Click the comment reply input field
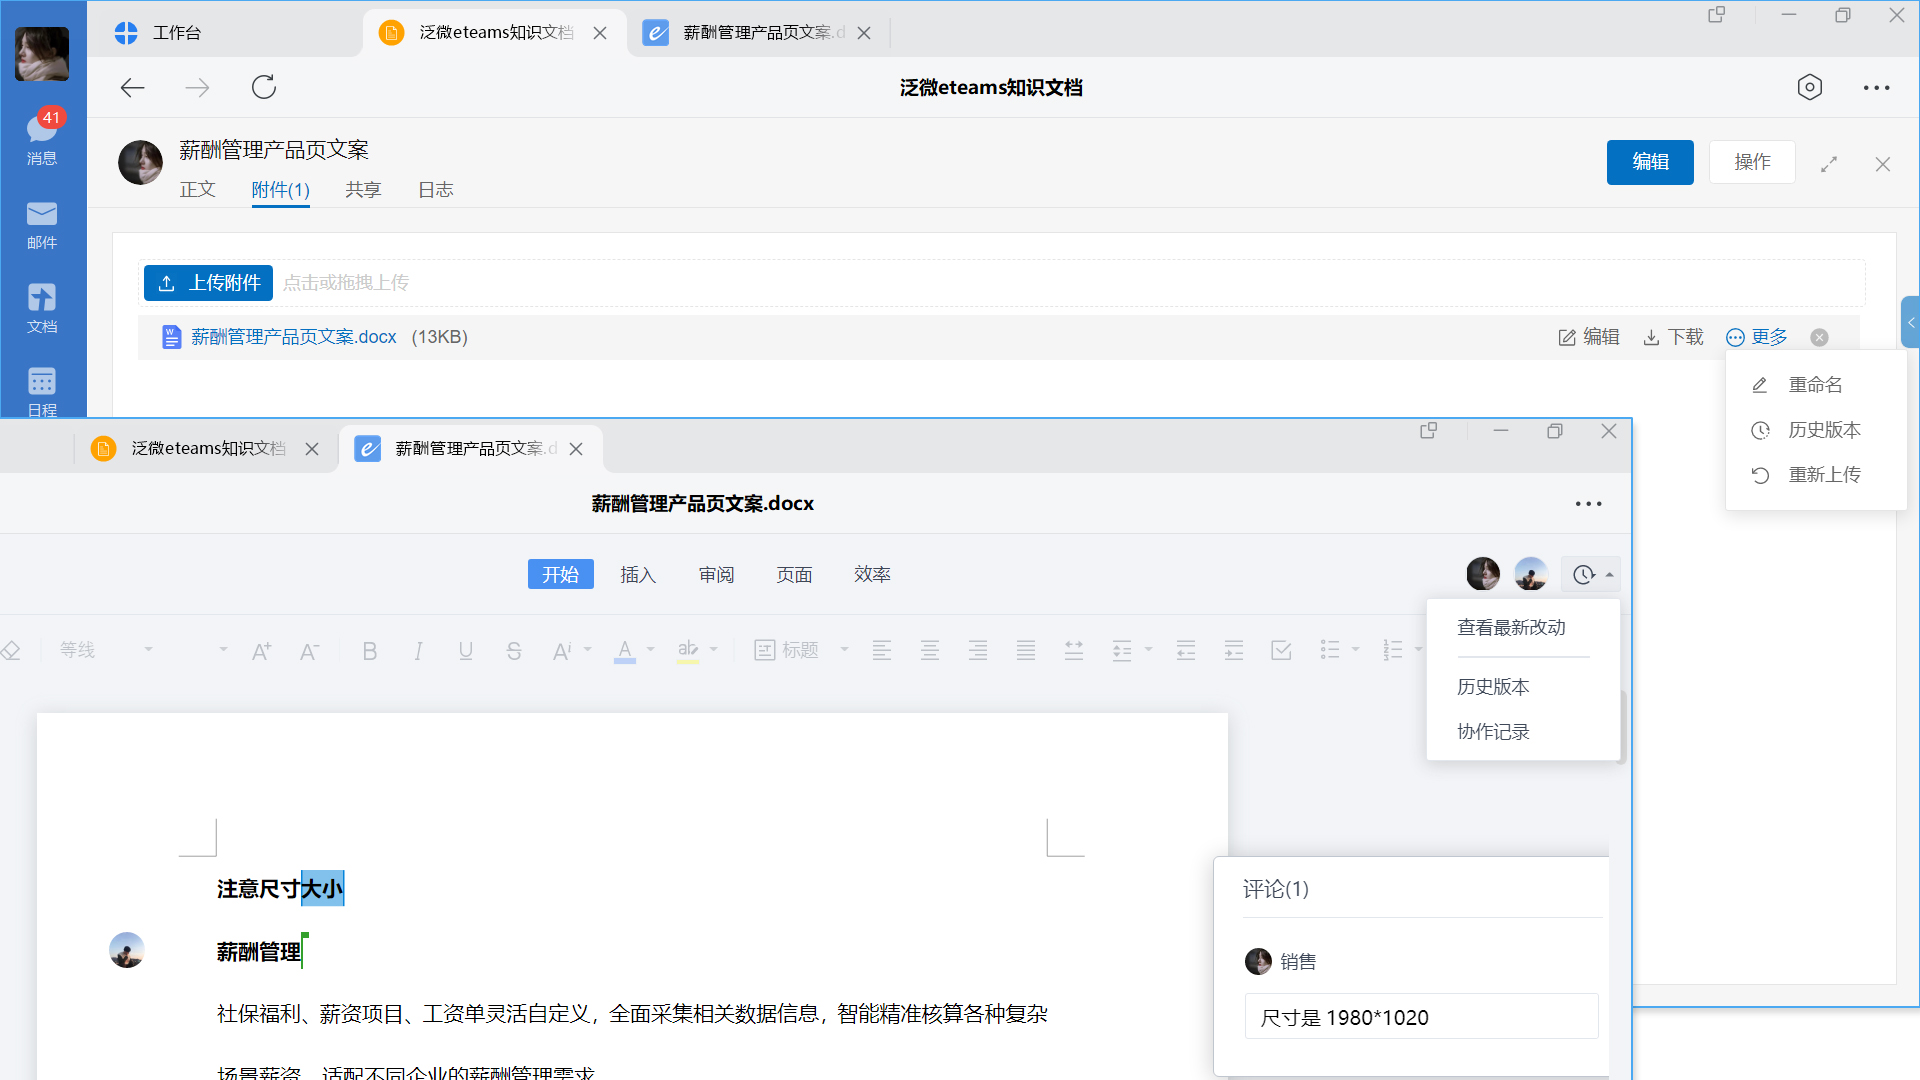Image resolution: width=1920 pixels, height=1080 pixels. 1421,1016
